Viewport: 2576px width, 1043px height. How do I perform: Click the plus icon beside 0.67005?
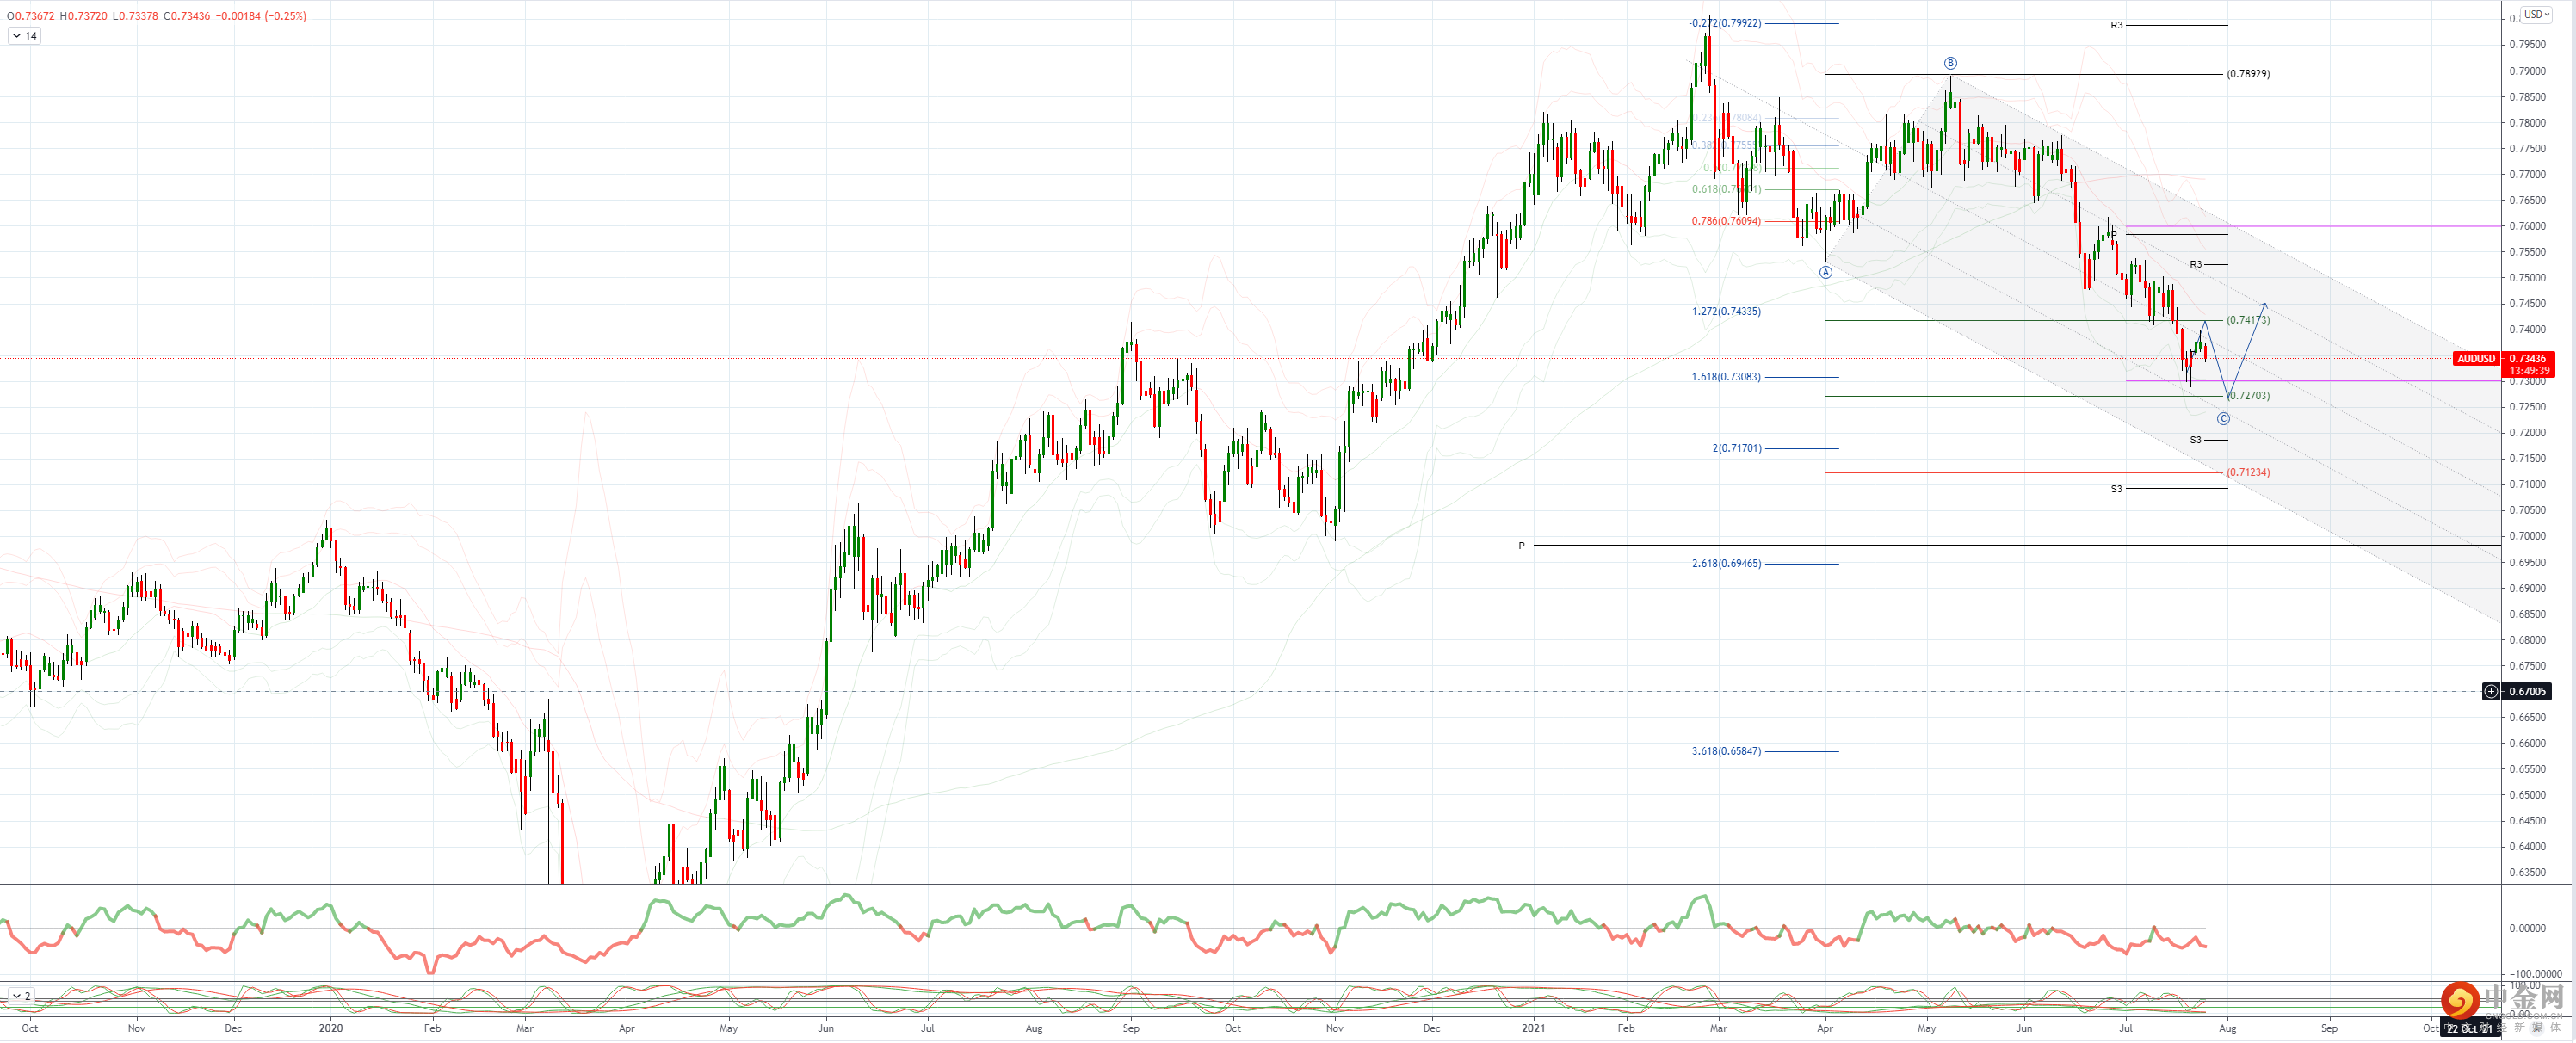click(2491, 691)
